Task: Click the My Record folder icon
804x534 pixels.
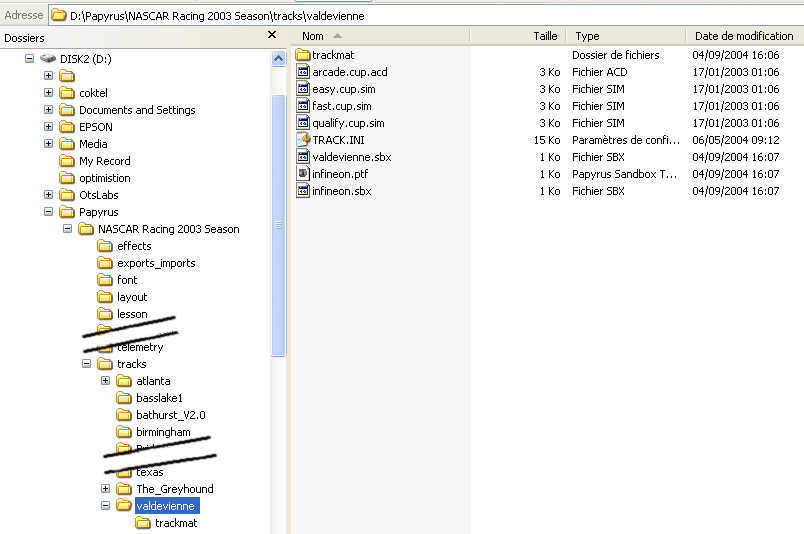Action: pyautogui.click(x=67, y=161)
